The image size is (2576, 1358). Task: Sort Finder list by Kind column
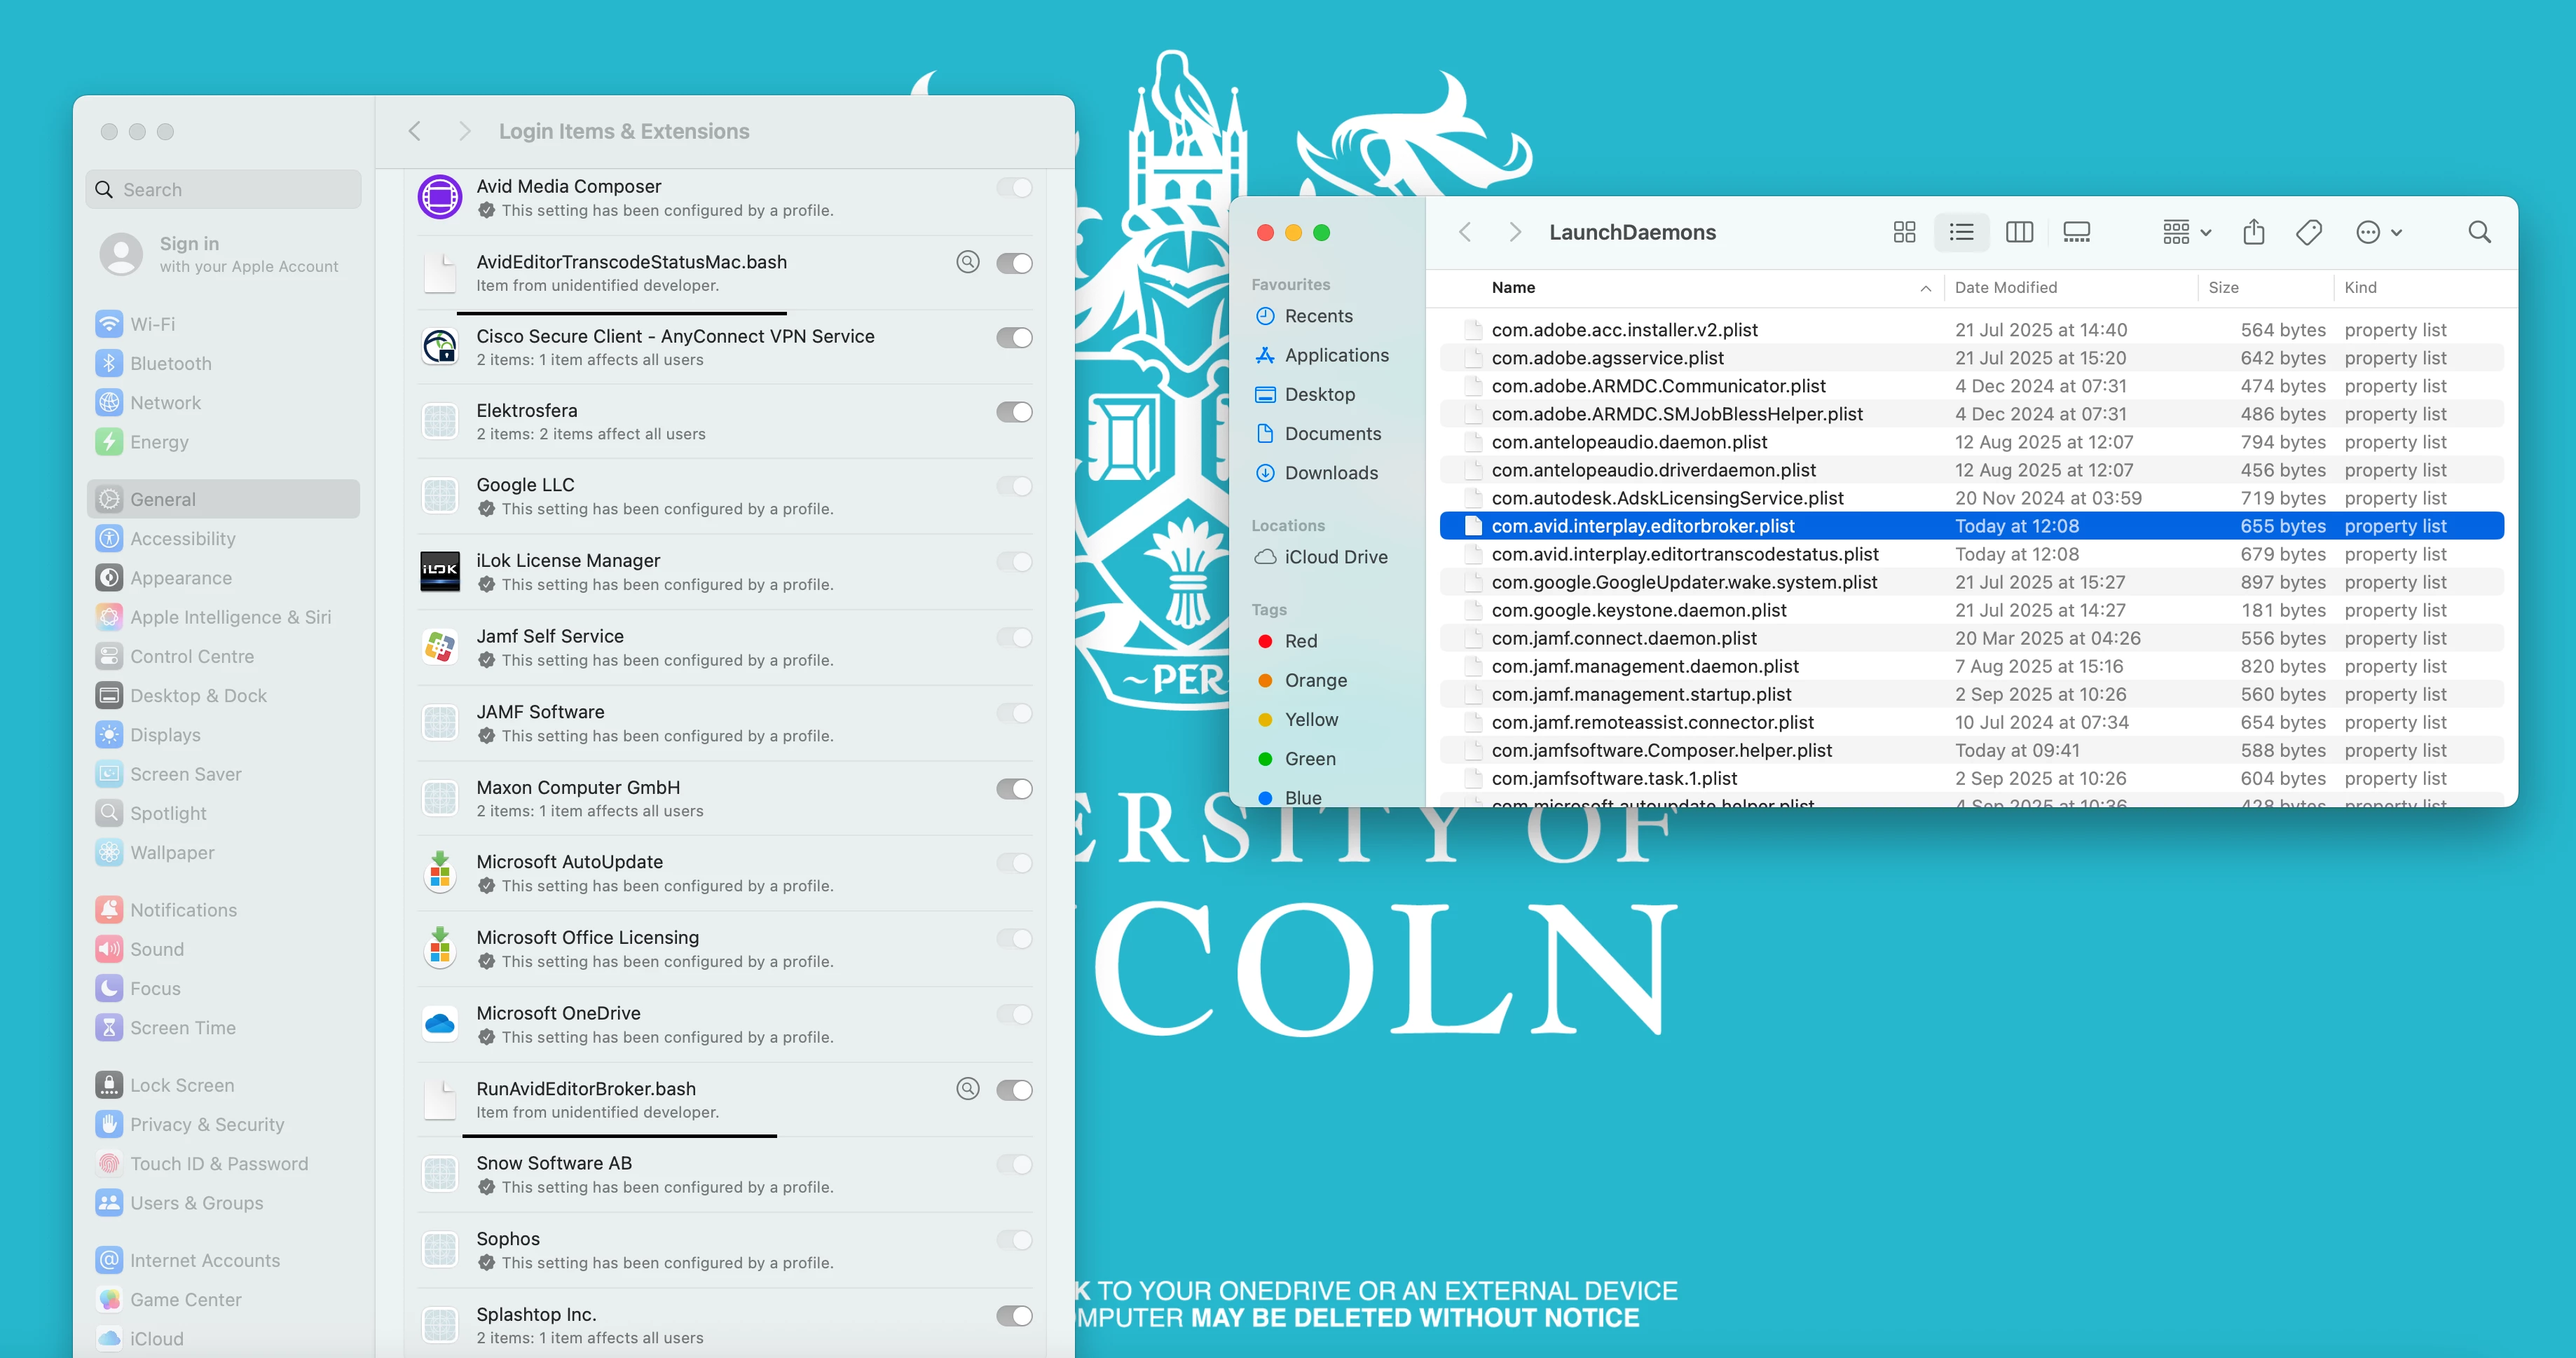pyautogui.click(x=2420, y=287)
